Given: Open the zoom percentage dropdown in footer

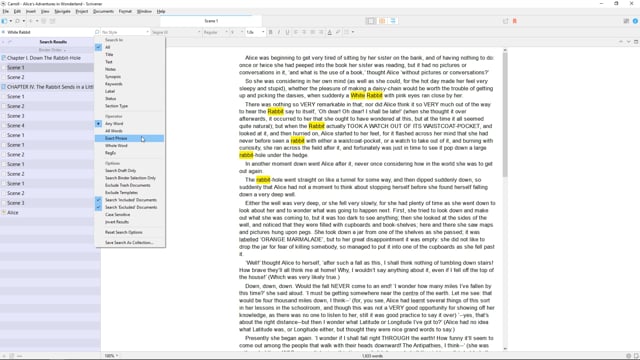Looking at the screenshot, I should (111, 356).
